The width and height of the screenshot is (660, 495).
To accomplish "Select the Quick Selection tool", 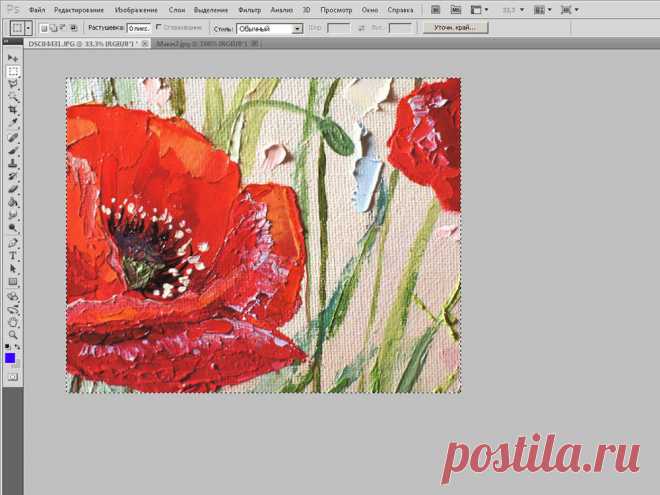I will pyautogui.click(x=13, y=97).
